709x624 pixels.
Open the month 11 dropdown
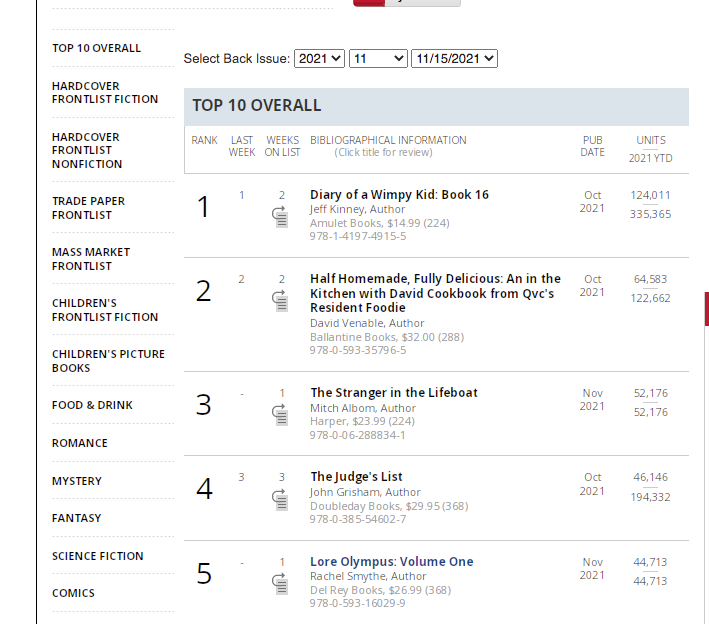(x=378, y=59)
